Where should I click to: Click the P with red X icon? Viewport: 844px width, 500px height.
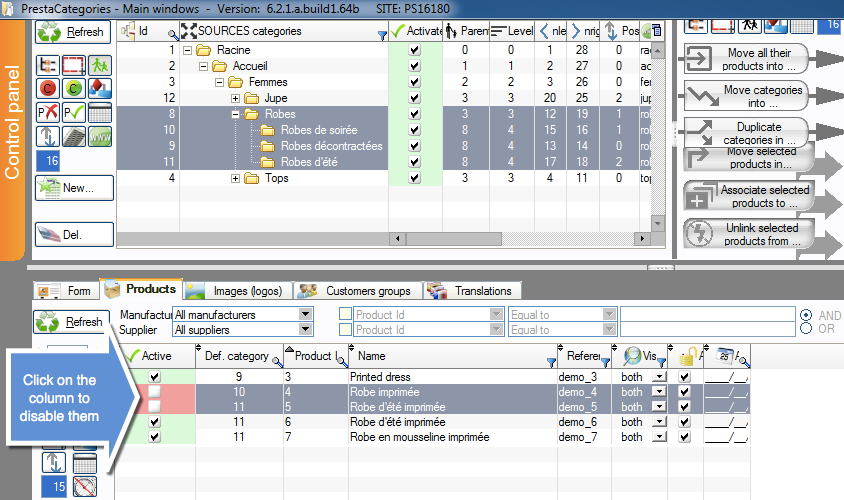point(48,112)
